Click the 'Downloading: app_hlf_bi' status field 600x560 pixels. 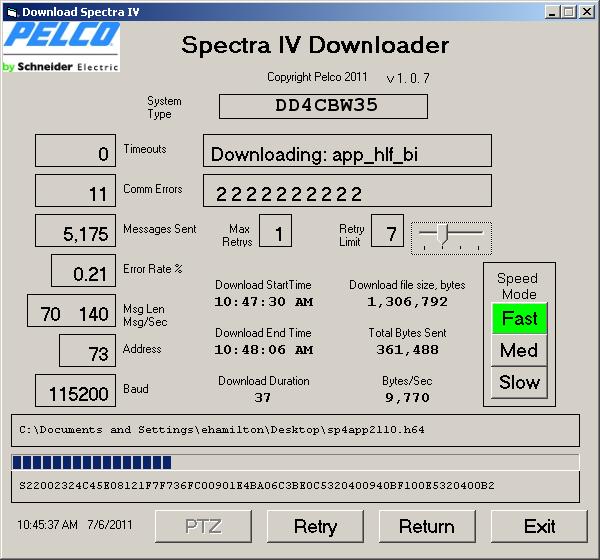click(x=347, y=150)
